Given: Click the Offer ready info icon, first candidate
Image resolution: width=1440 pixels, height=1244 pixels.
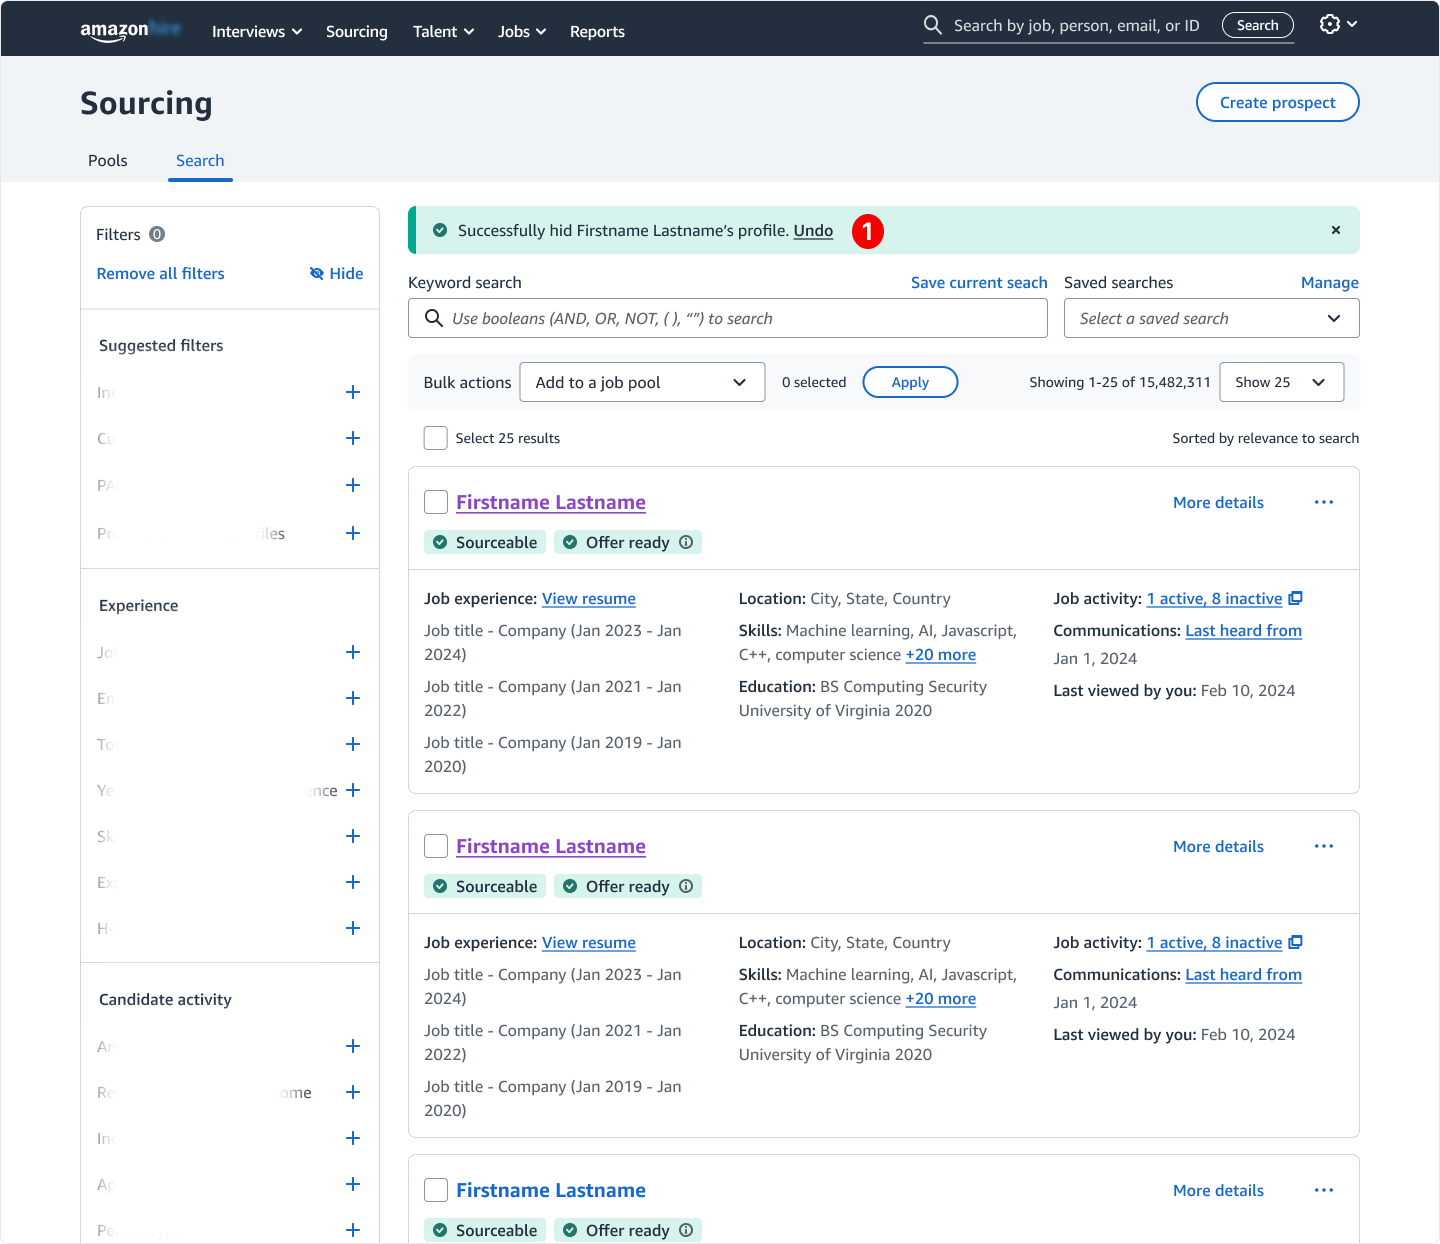Looking at the screenshot, I should click(x=686, y=542).
